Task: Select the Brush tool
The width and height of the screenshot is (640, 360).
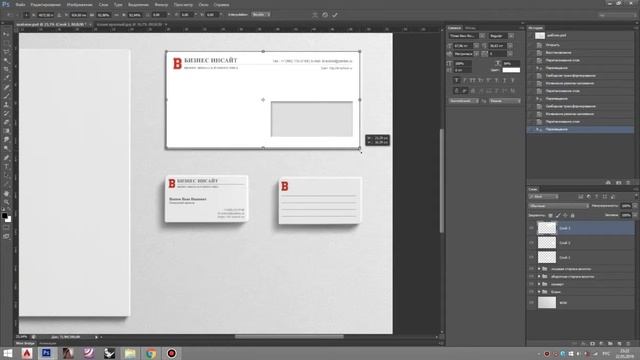Action: coord(6,96)
